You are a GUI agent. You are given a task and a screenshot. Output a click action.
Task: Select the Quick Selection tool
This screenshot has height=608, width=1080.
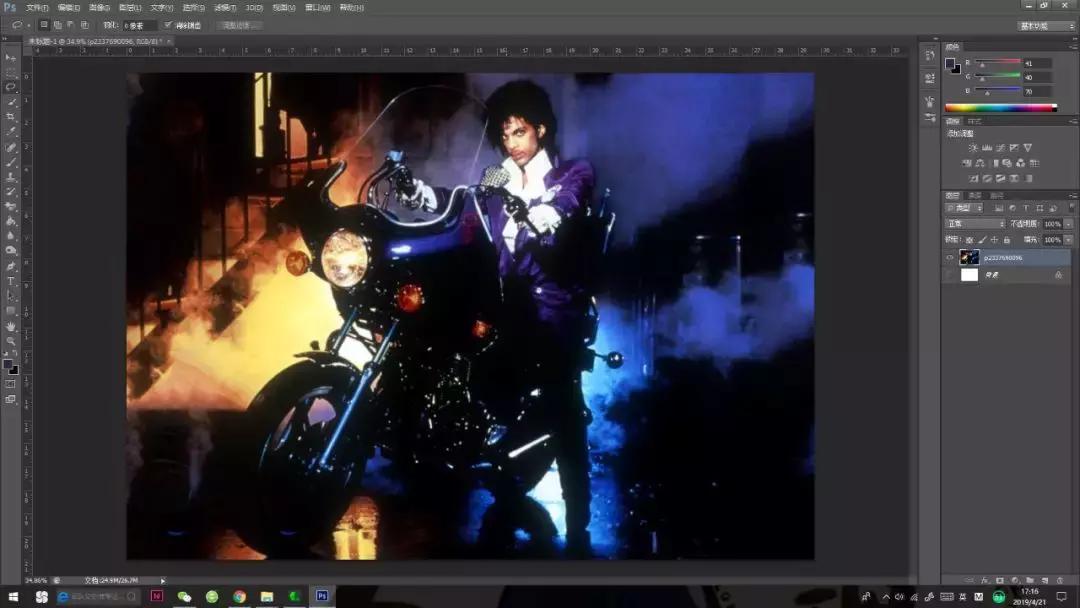pyautogui.click(x=10, y=102)
